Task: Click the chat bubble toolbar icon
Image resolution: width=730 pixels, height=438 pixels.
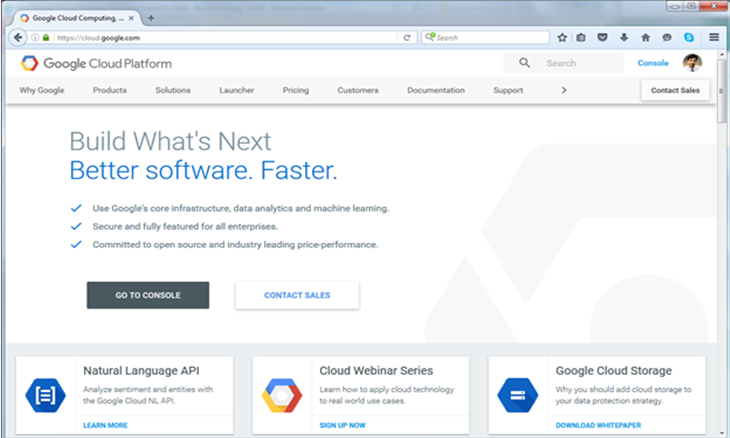Action: pos(667,38)
